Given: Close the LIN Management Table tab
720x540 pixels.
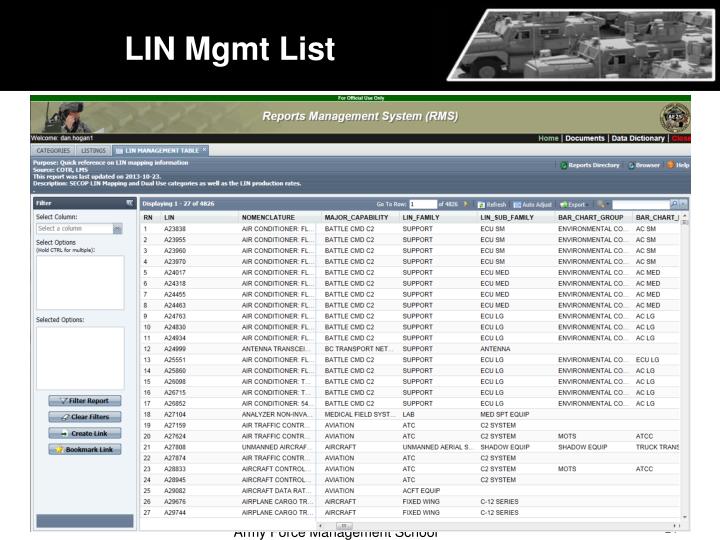Looking at the screenshot, I should coord(205,150).
